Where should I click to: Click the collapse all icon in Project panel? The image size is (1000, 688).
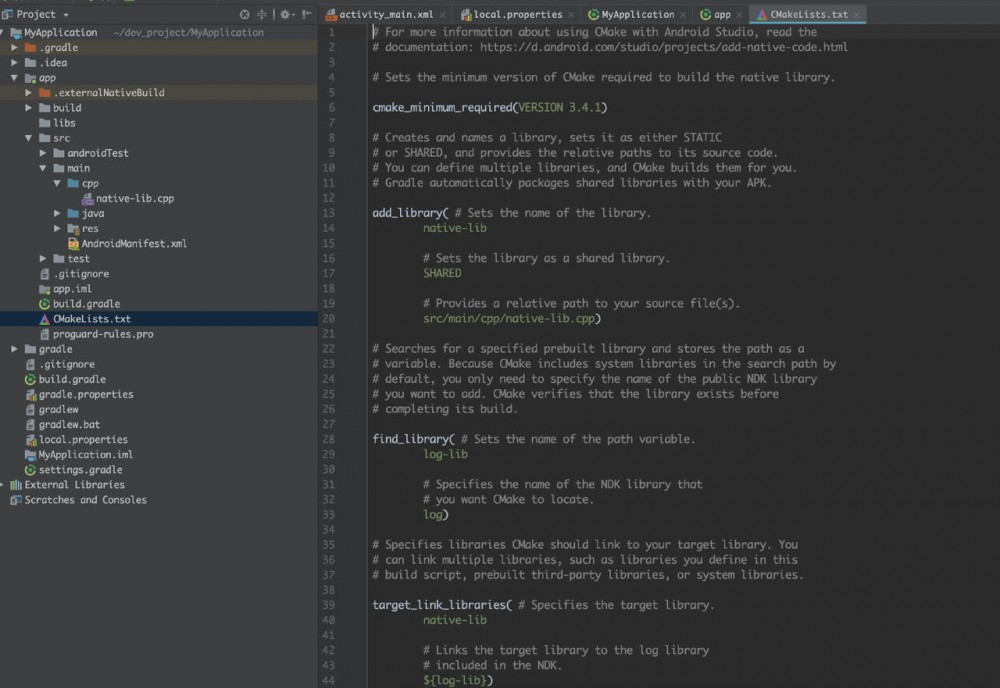pos(263,15)
